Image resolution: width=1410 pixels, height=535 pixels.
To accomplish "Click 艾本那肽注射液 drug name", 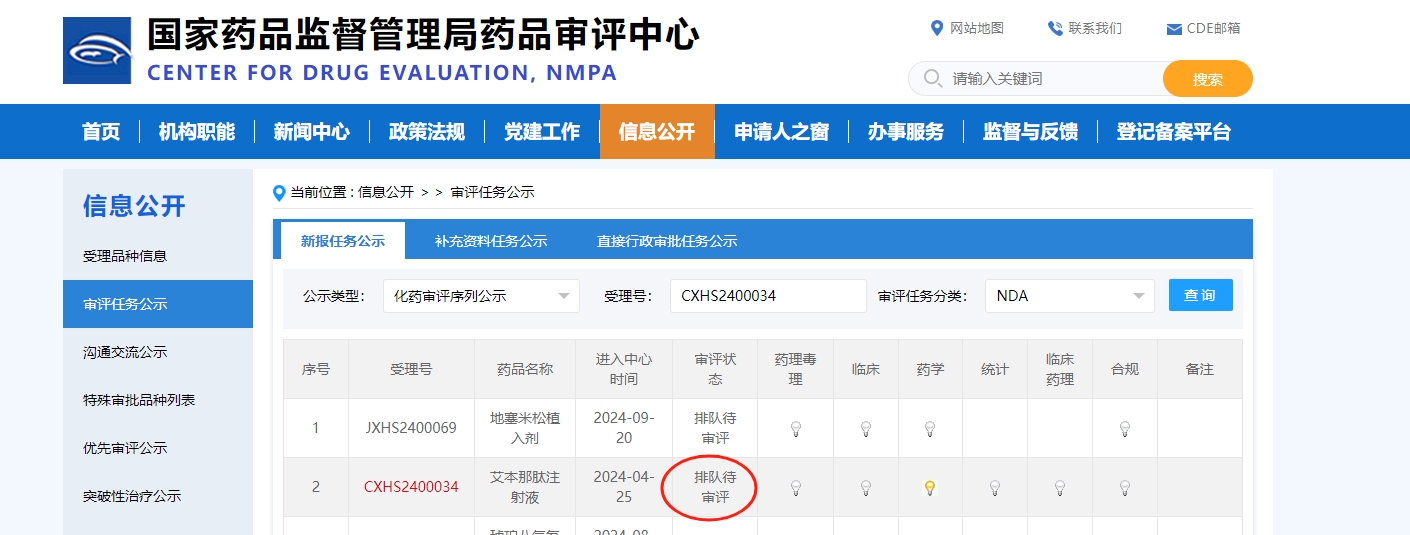I will pos(525,487).
